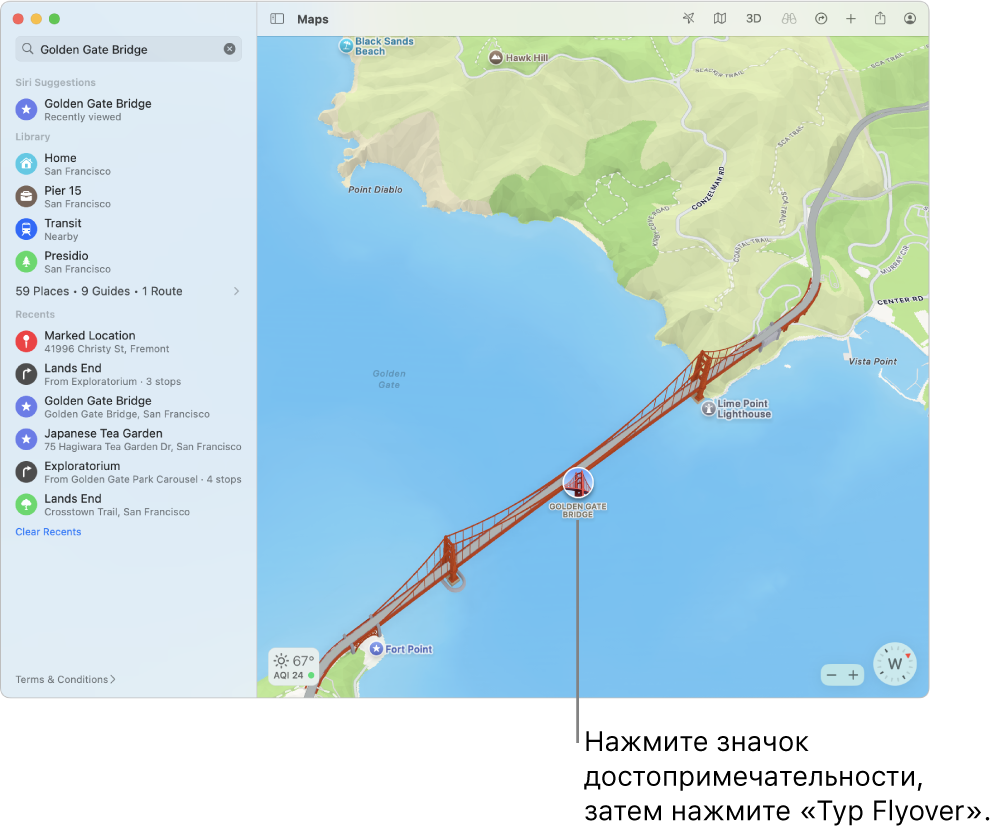The height and width of the screenshot is (835, 1008).
Task: Click the Pier 15 briefcase icon
Action: click(26, 196)
